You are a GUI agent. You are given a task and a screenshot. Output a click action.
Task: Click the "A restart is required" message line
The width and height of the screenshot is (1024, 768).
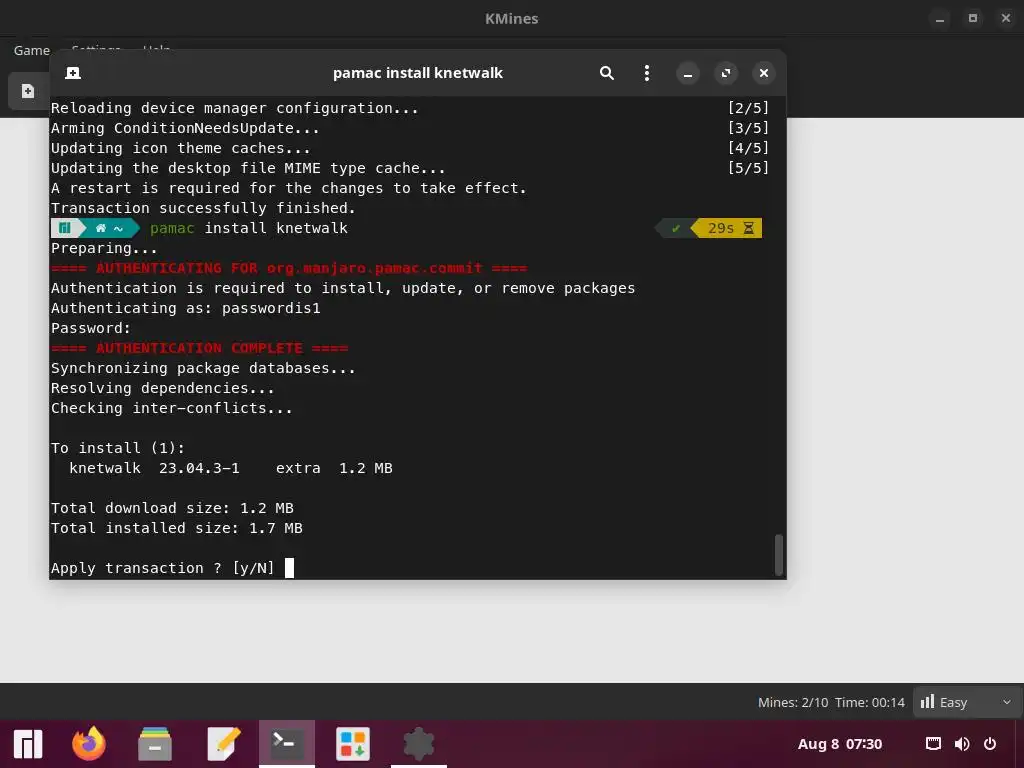[x=288, y=188]
